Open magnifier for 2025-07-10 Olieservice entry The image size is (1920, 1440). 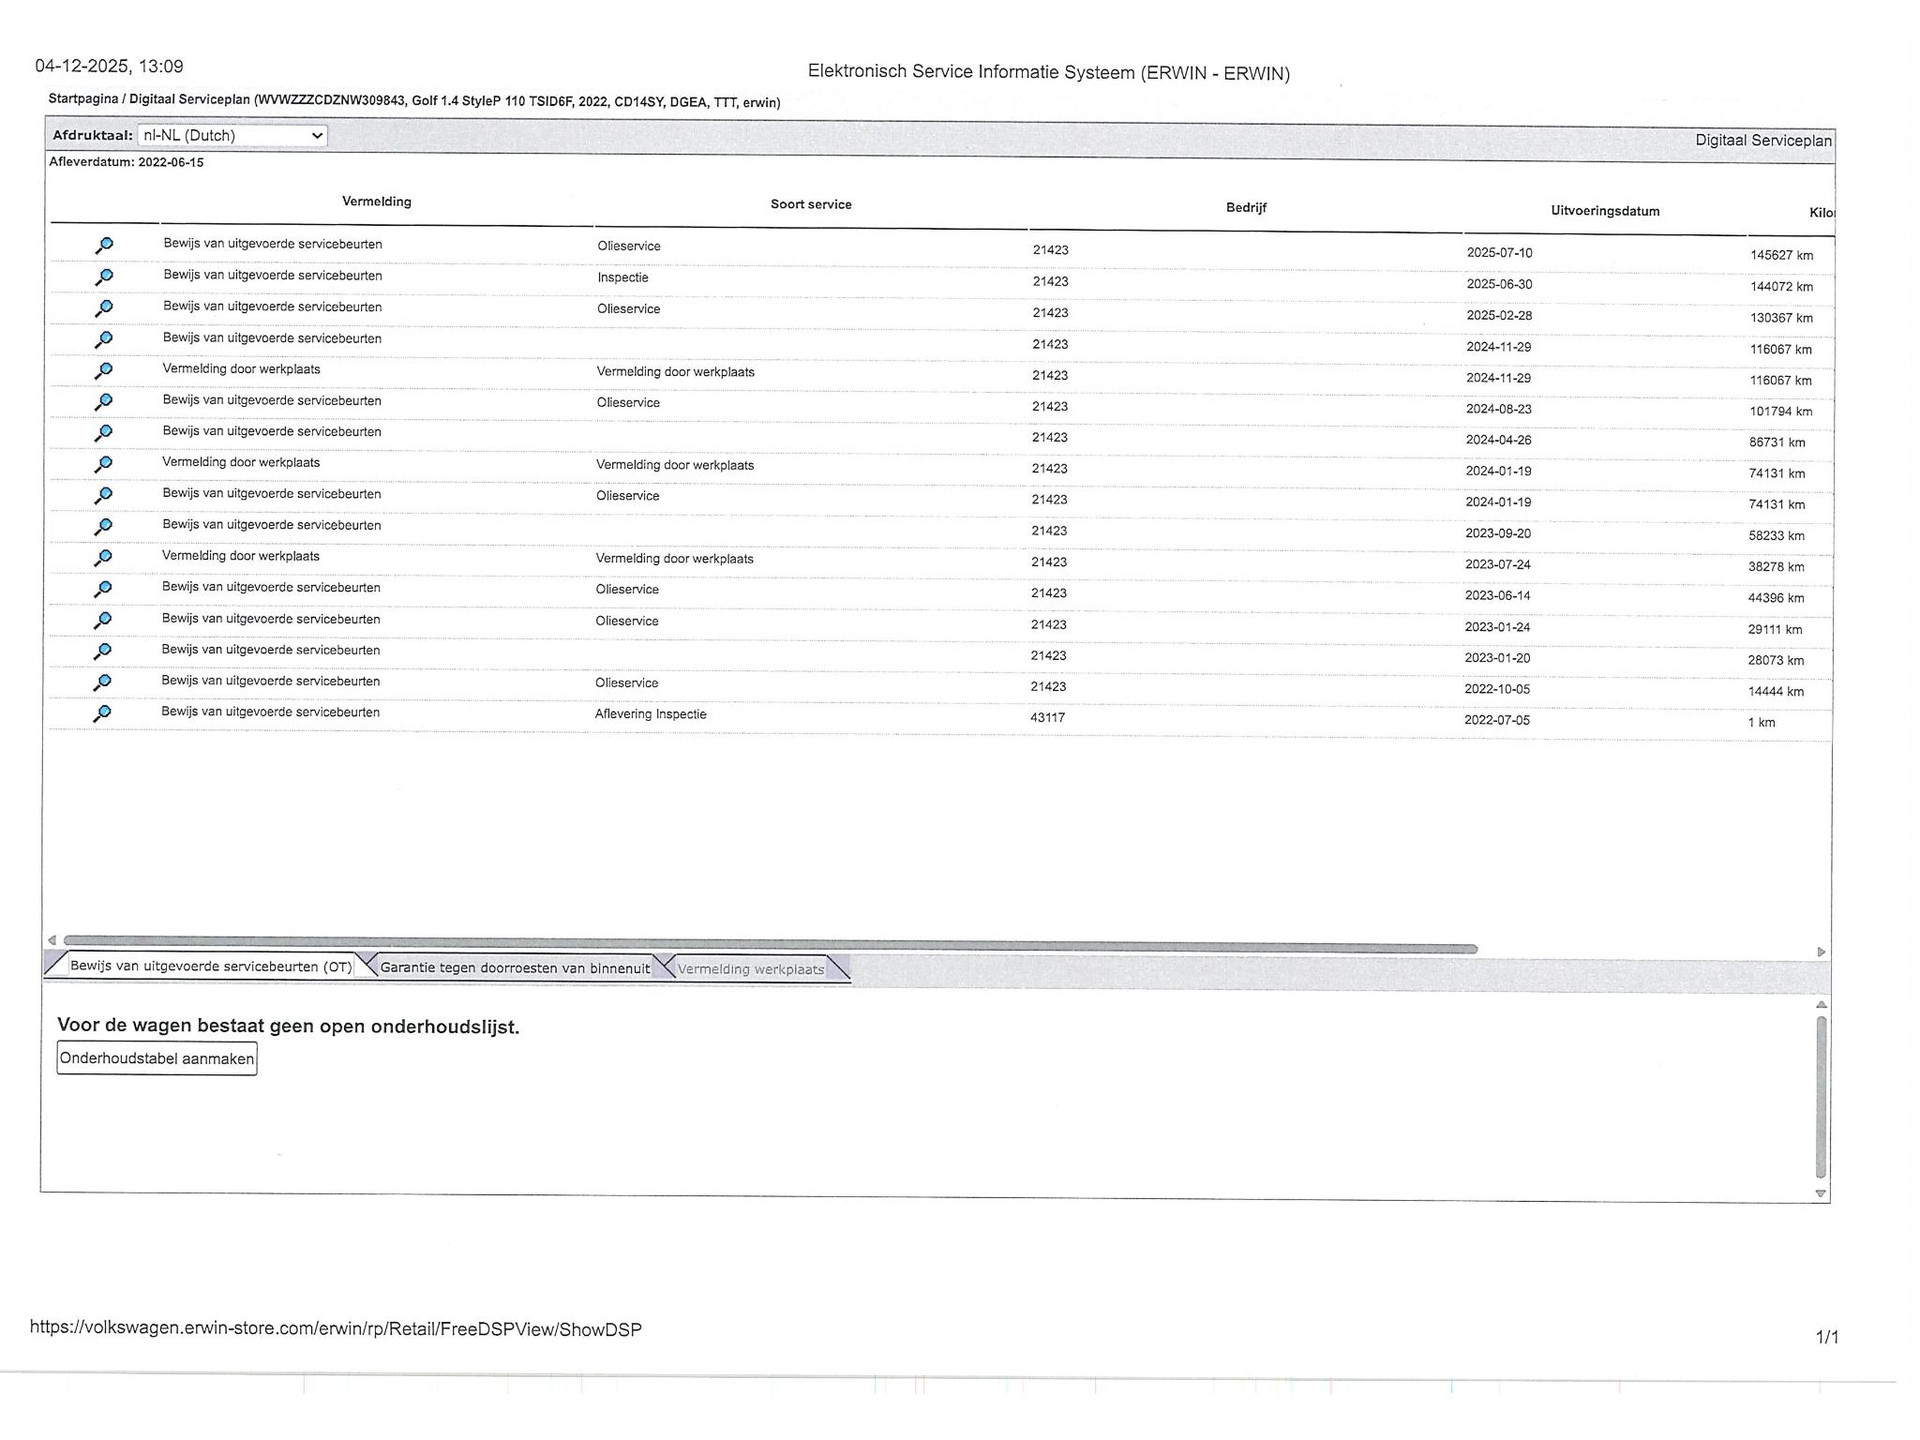pyautogui.click(x=103, y=245)
